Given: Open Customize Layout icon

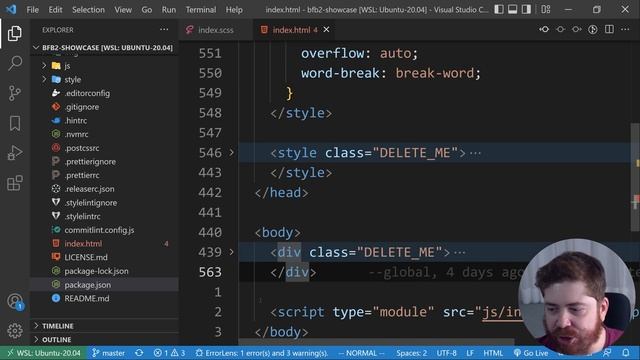Looking at the screenshot, I should click(546, 9).
